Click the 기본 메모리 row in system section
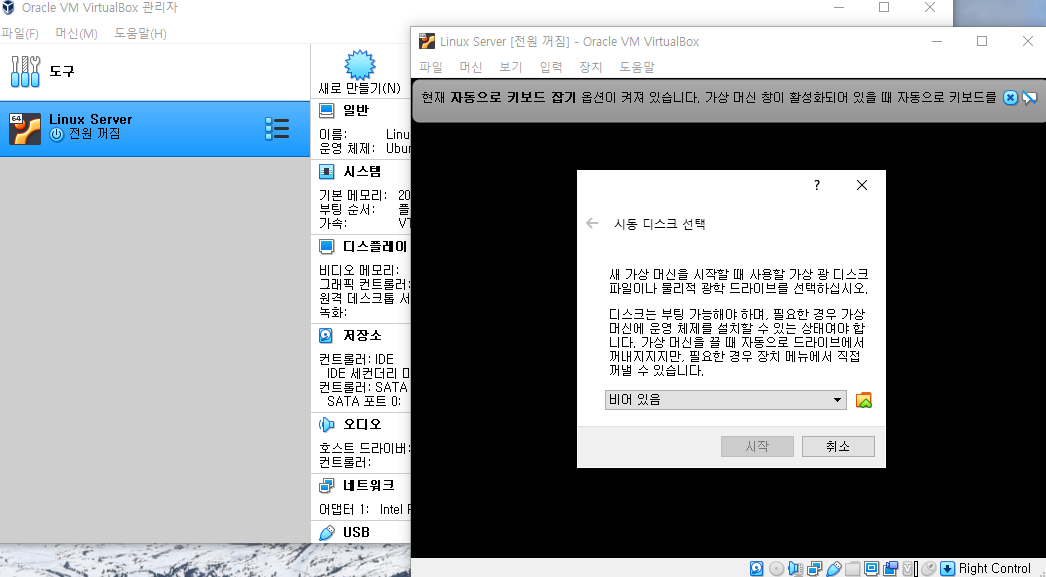Image resolution: width=1046 pixels, height=577 pixels. 364,195
